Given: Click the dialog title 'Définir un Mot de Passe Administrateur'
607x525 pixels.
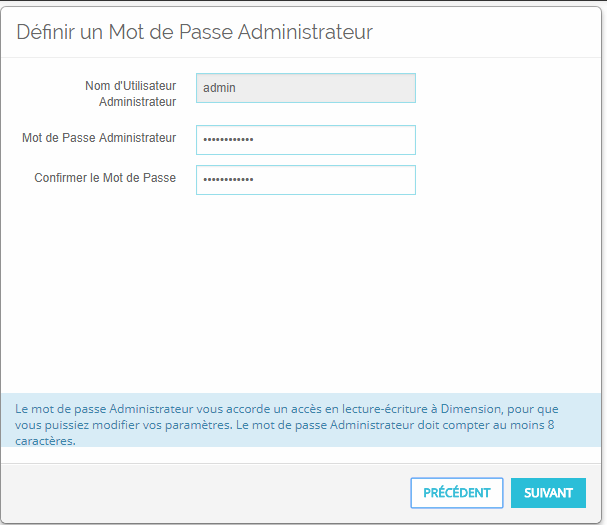Looking at the screenshot, I should tap(194, 32).
